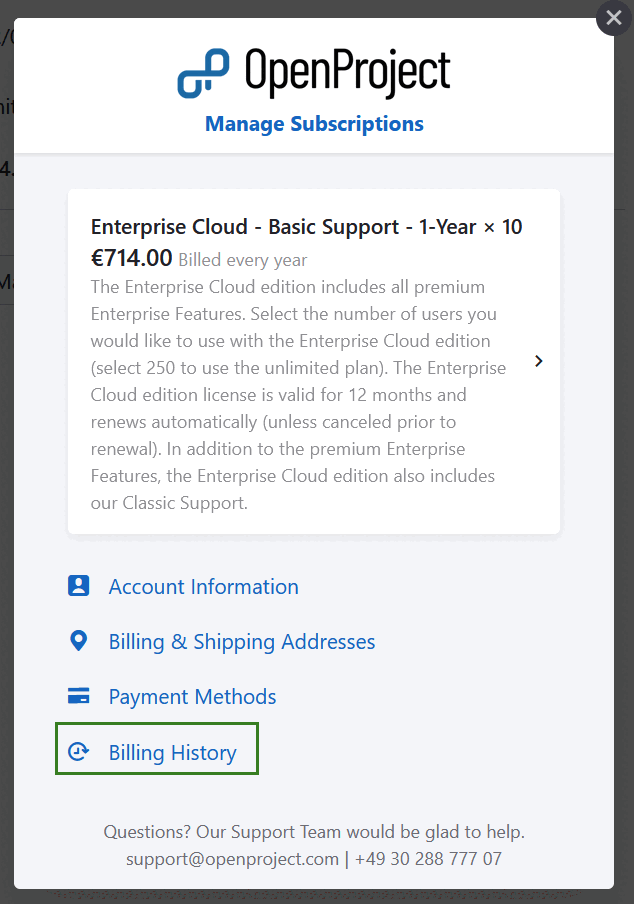Open Billing & Shipping Addresses
Viewport: 634px width, 904px height.
(x=241, y=642)
